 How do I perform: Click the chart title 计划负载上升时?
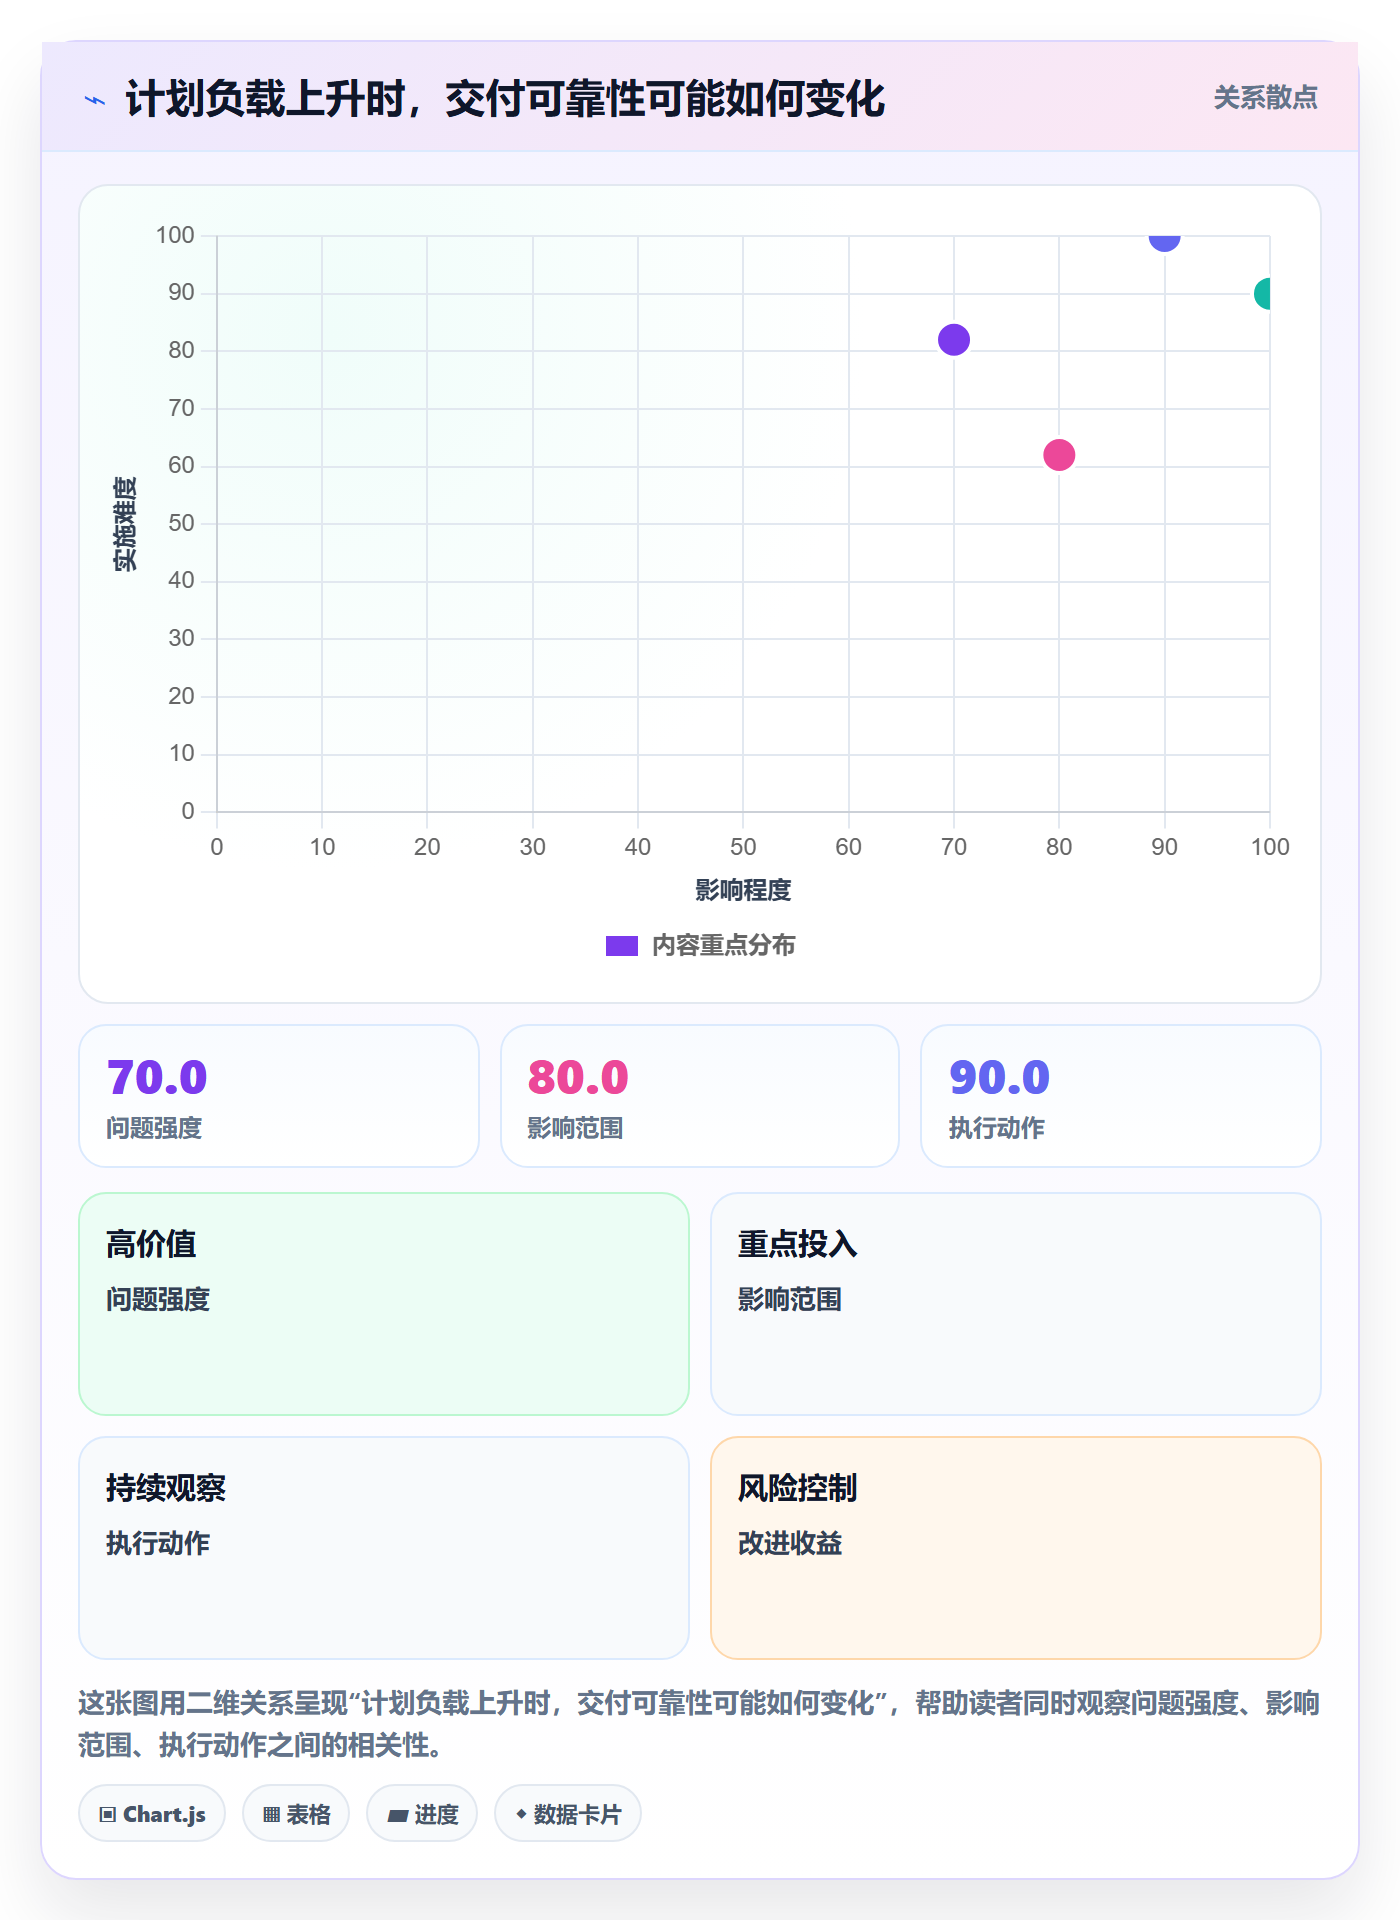pyautogui.click(x=505, y=100)
